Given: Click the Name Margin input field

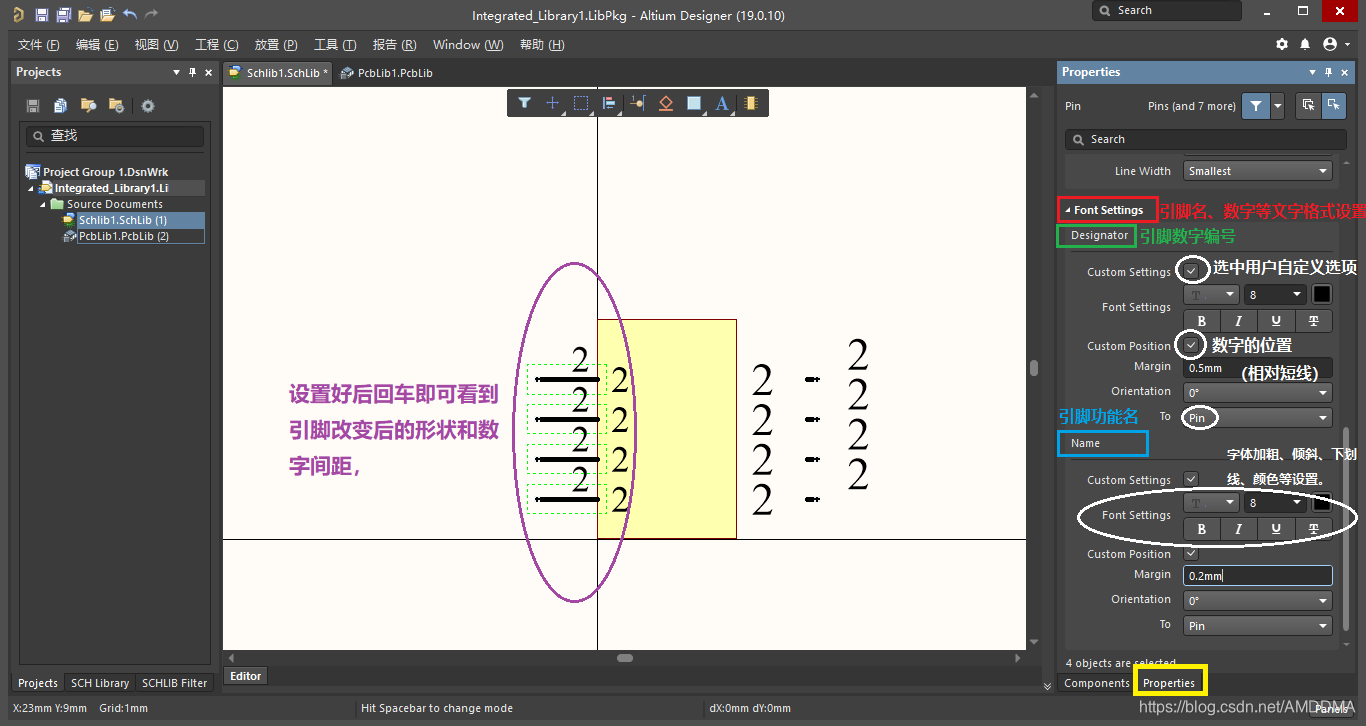Looking at the screenshot, I should [x=1257, y=576].
